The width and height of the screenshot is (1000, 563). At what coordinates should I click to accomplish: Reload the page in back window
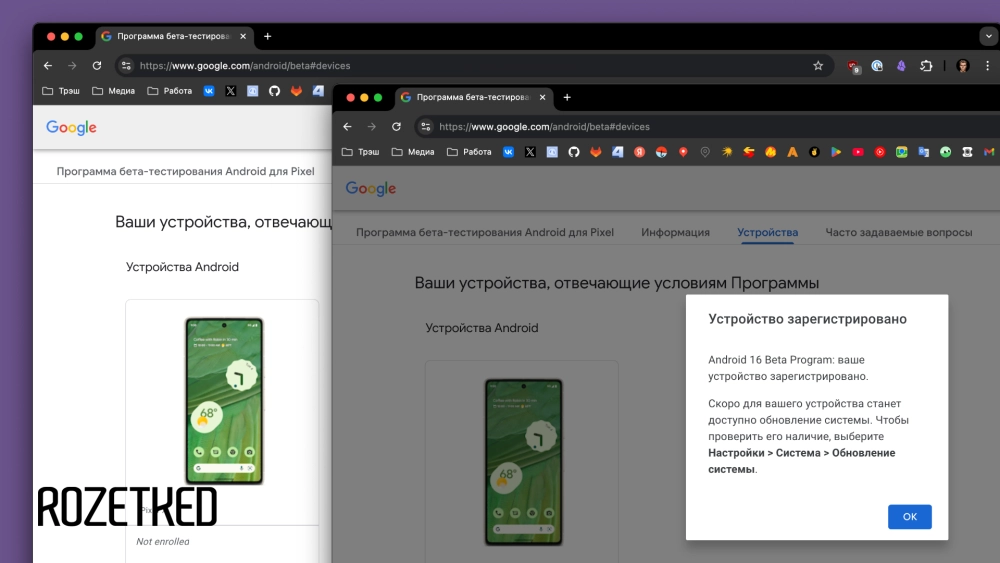pos(96,66)
